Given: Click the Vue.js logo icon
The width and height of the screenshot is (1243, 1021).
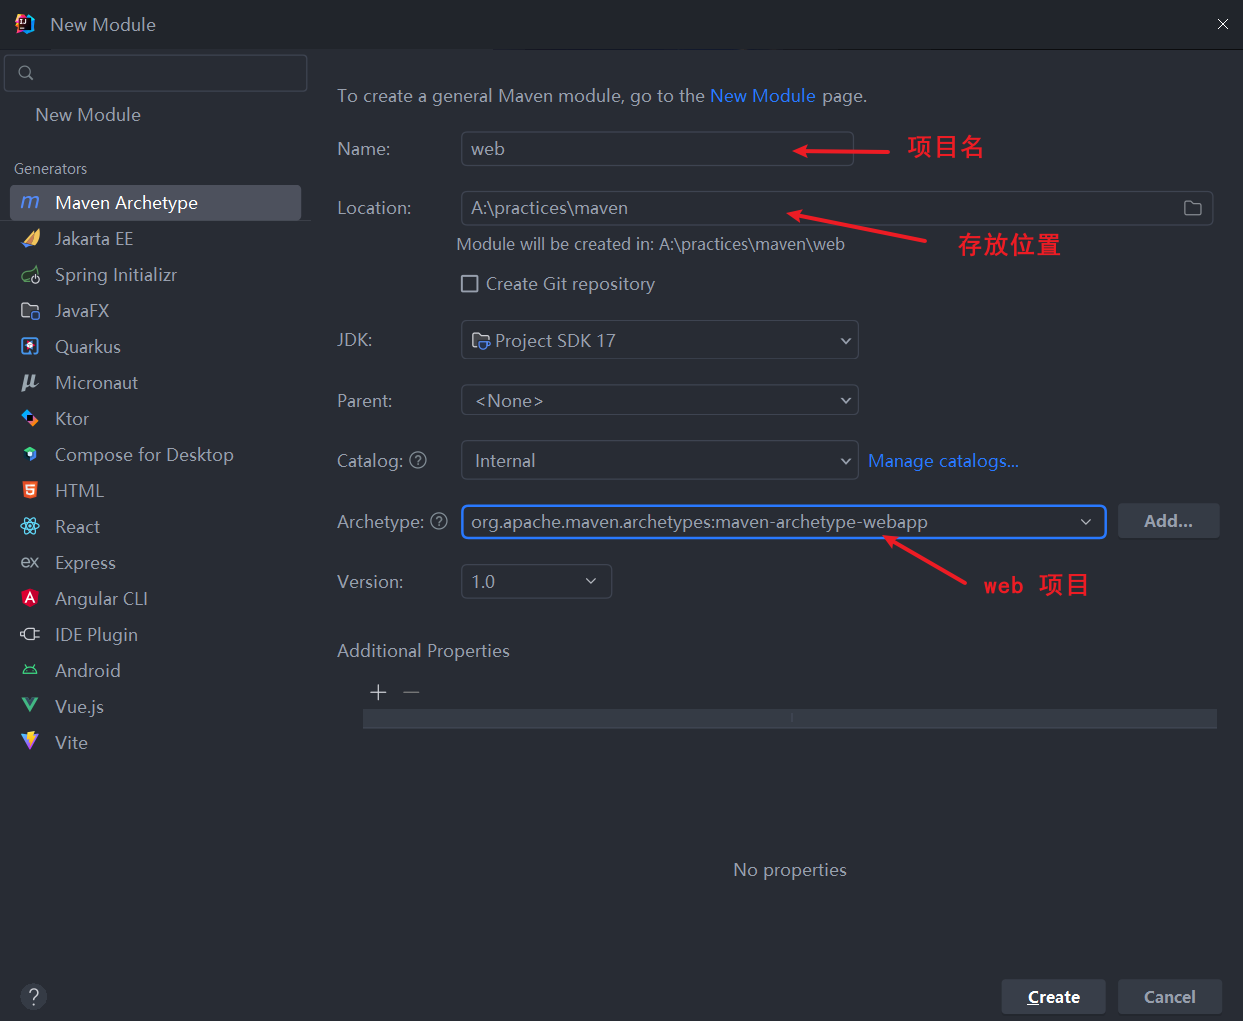Looking at the screenshot, I should (x=30, y=706).
